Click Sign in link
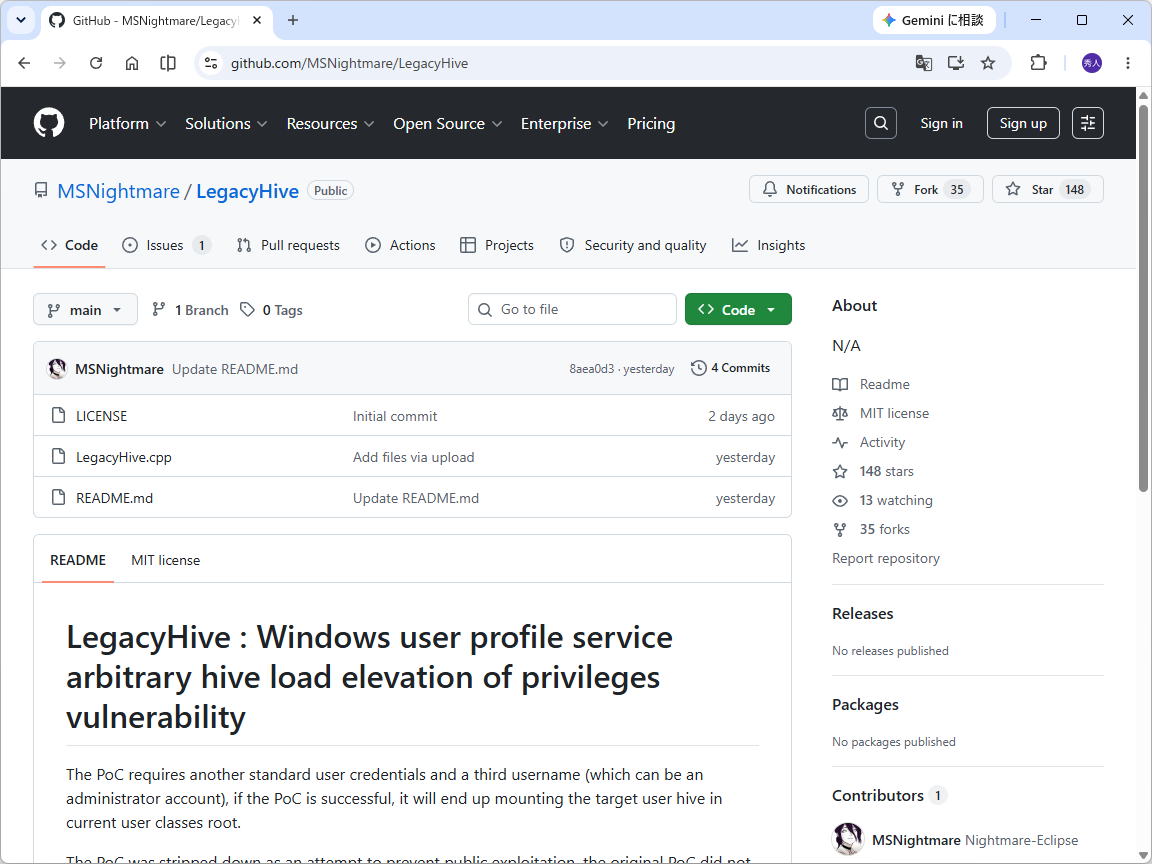This screenshot has width=1152, height=864. click(x=941, y=123)
